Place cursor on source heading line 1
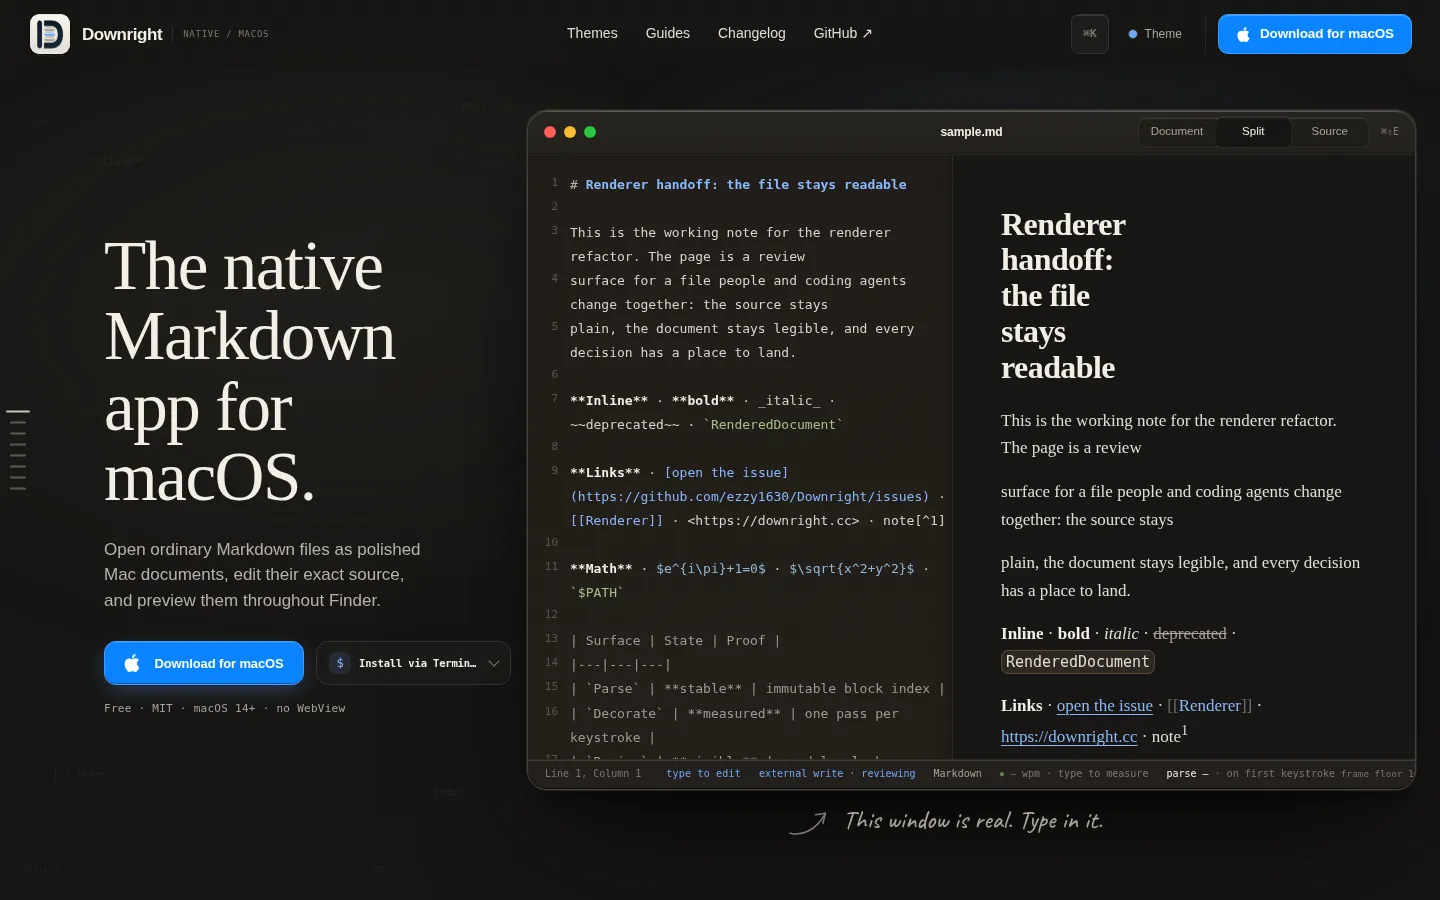Image resolution: width=1440 pixels, height=900 pixels. pyautogui.click(x=738, y=185)
